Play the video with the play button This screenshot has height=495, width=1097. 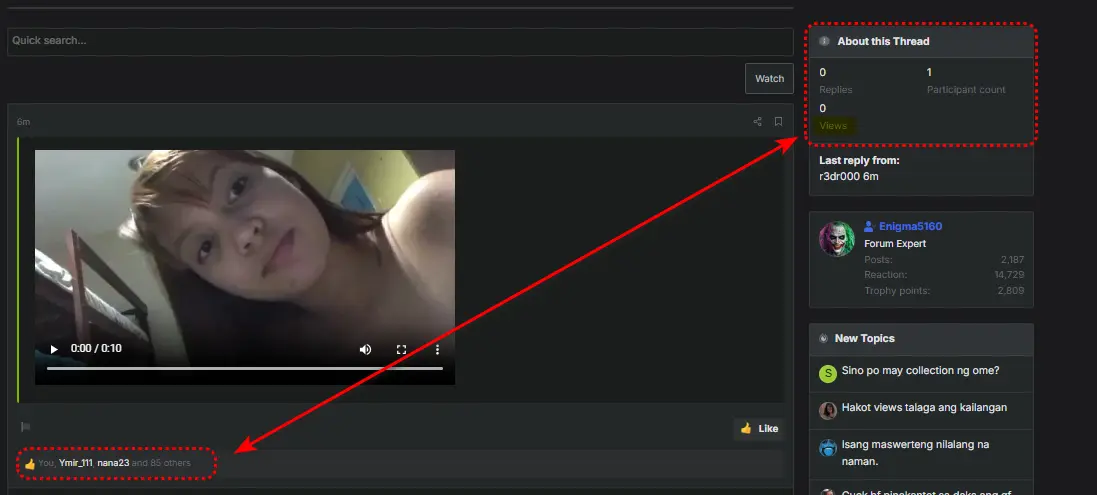54,349
